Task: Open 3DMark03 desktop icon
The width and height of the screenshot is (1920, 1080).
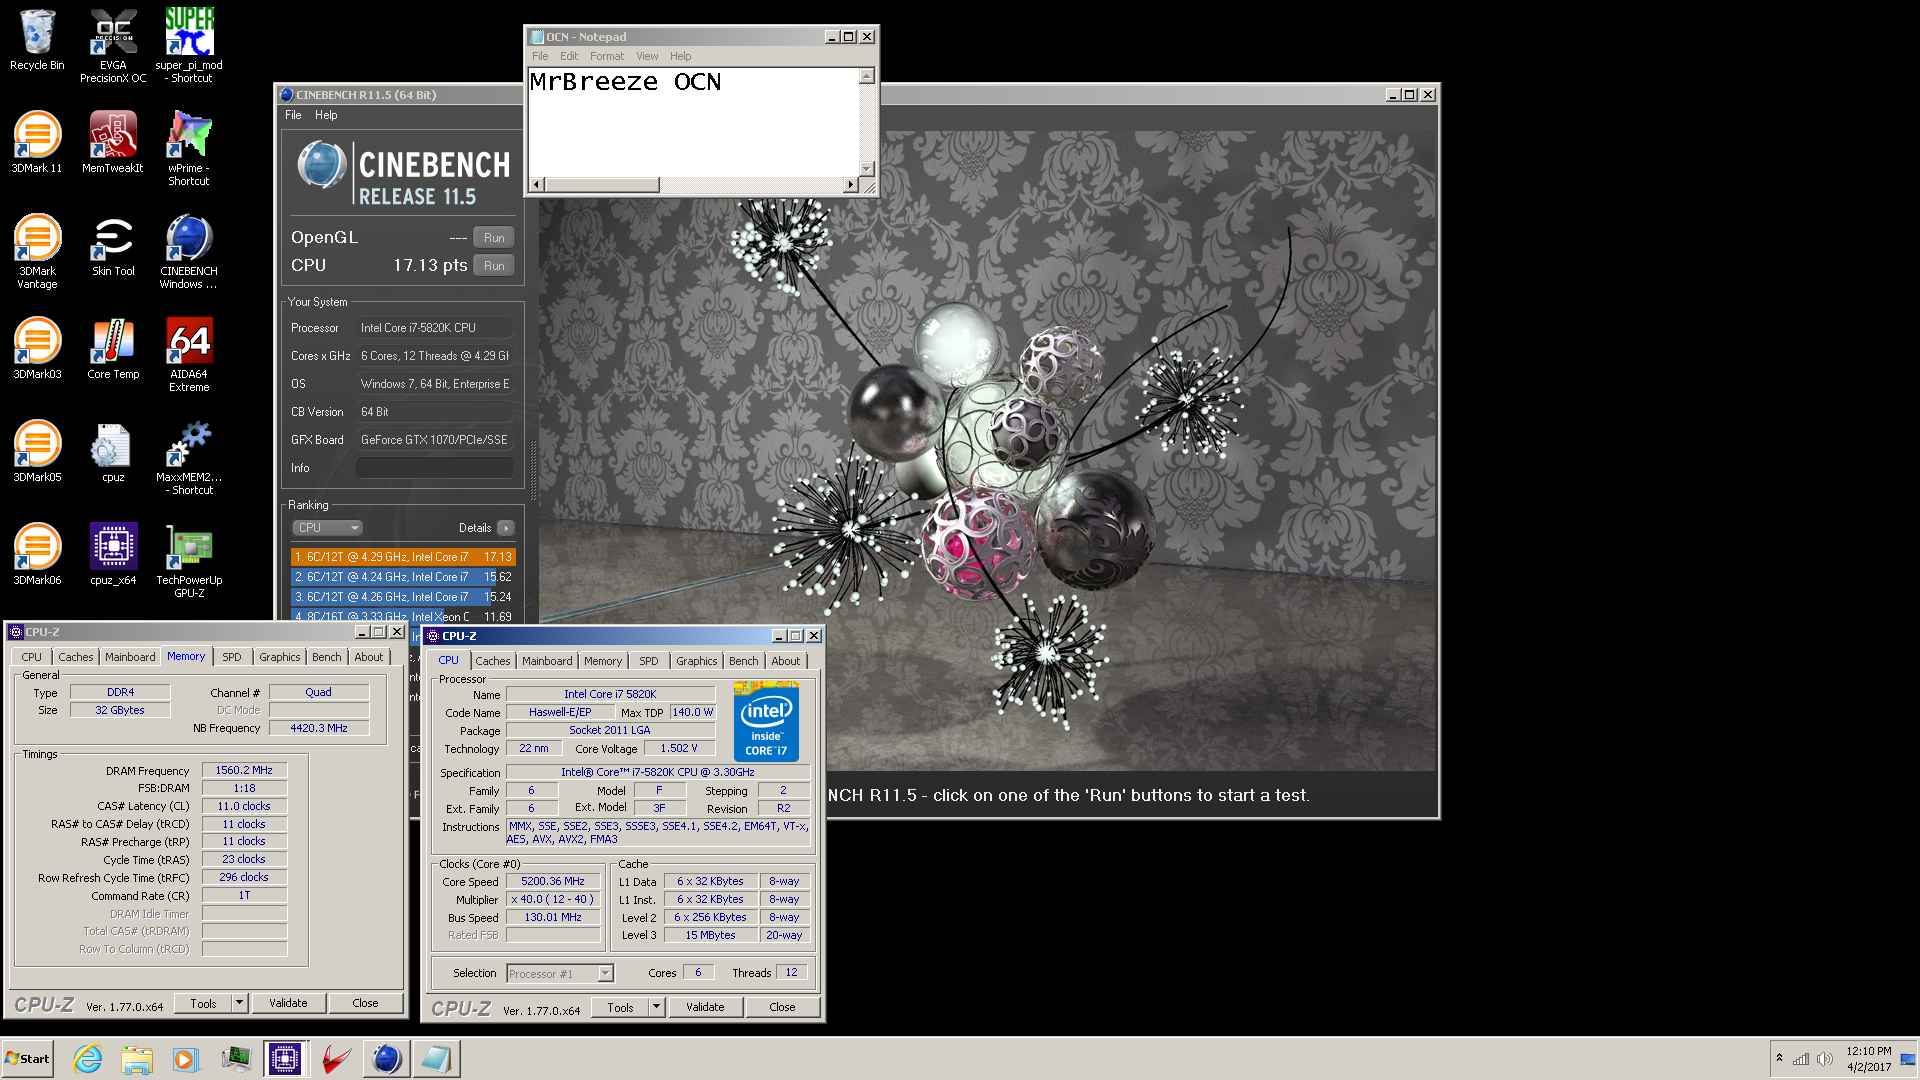Action: (x=37, y=349)
